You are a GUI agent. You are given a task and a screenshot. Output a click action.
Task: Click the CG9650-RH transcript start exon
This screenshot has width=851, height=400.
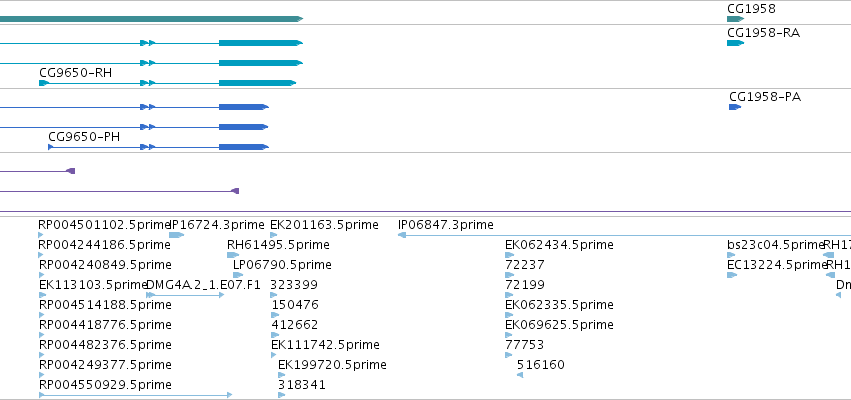(44, 83)
